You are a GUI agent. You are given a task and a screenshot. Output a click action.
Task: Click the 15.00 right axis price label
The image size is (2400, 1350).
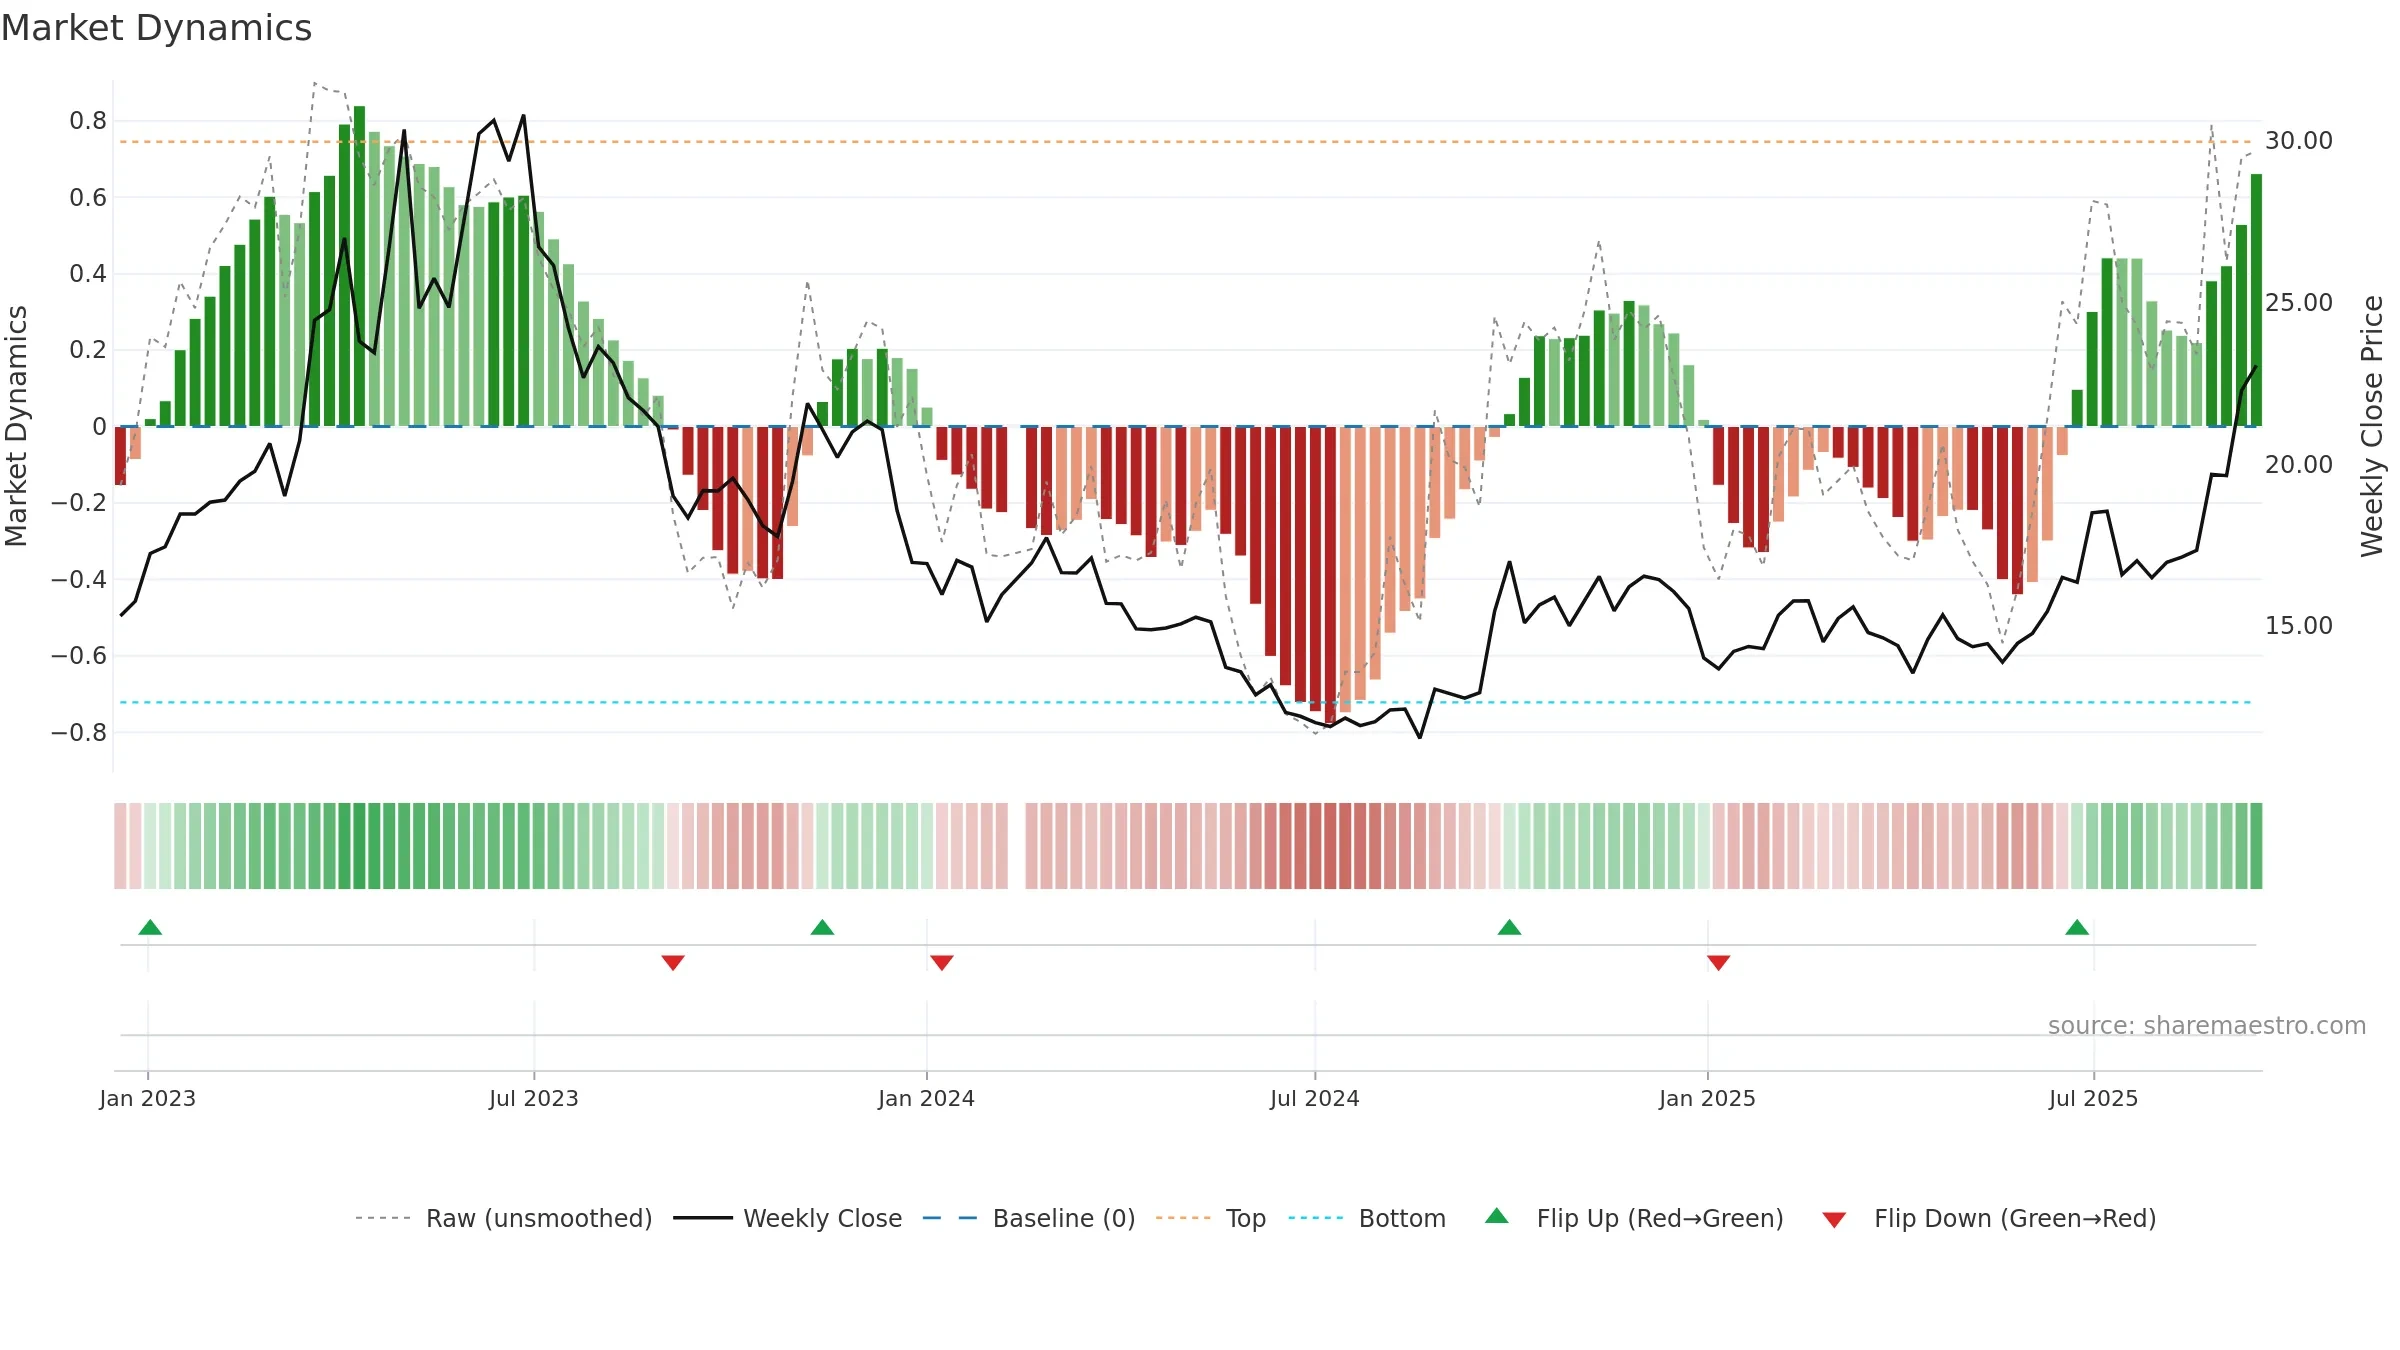[x=2299, y=625]
